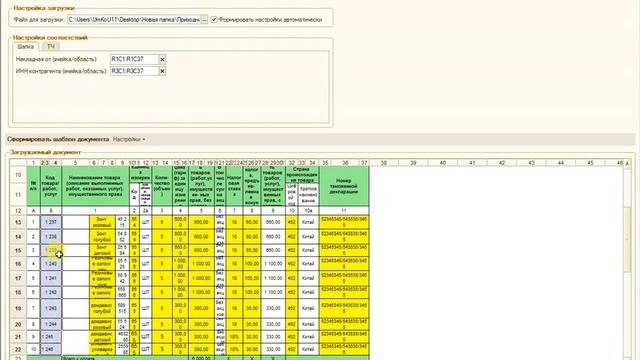
Task: Select cell '1 238' in row 14
Action: (51, 237)
